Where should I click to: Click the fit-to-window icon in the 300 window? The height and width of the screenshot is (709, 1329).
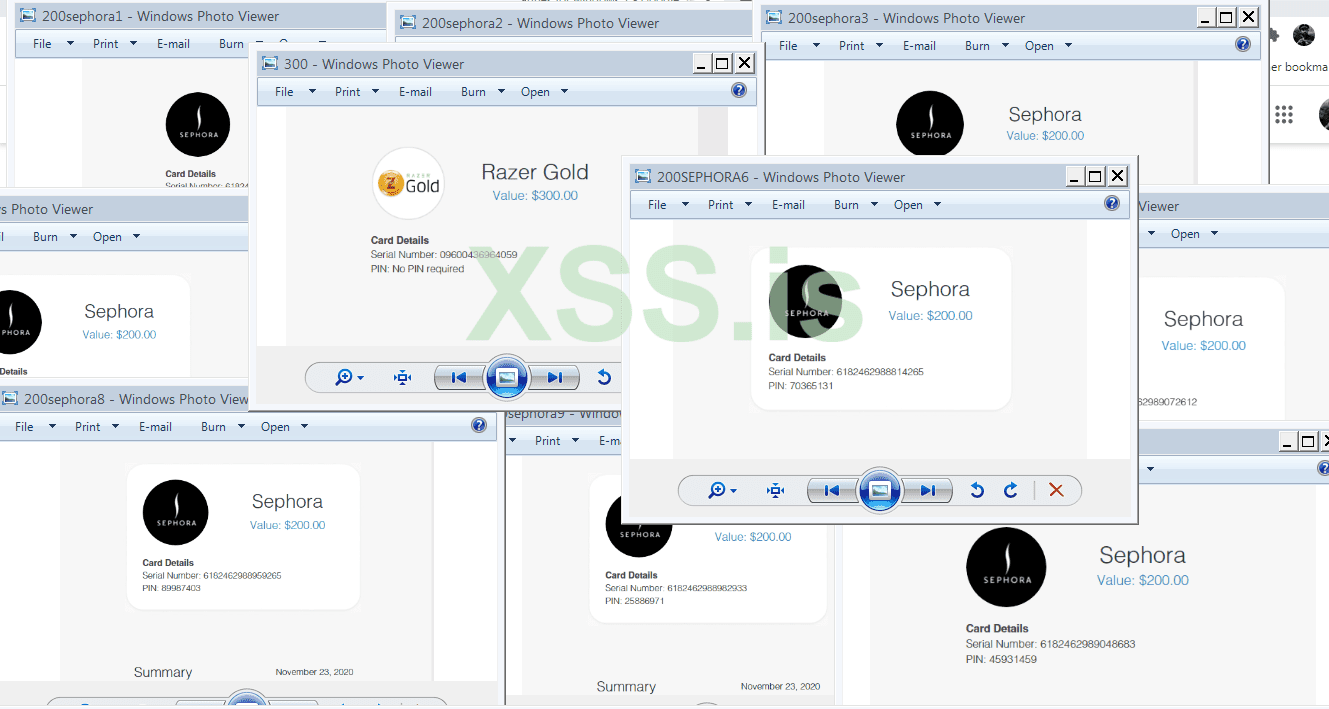402,377
